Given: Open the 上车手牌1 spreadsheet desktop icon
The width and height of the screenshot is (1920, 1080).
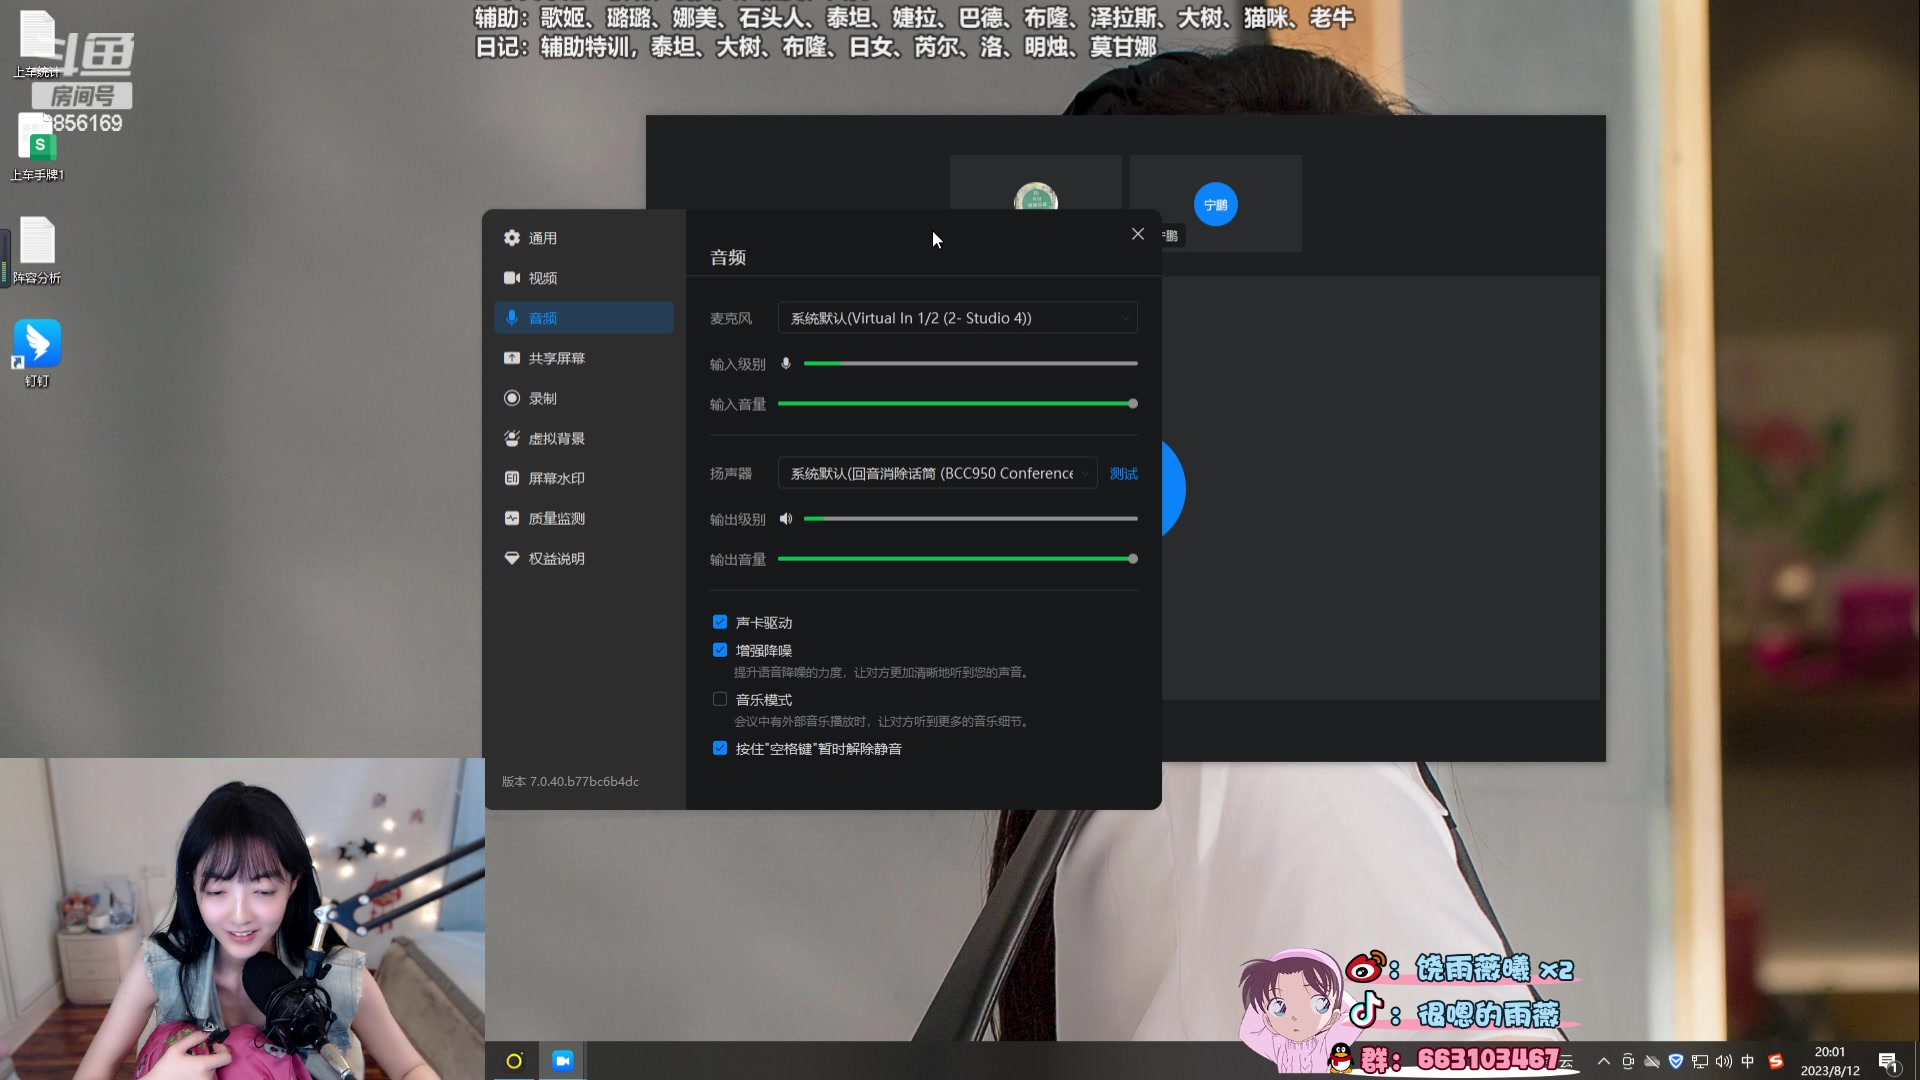Looking at the screenshot, I should point(37,147).
